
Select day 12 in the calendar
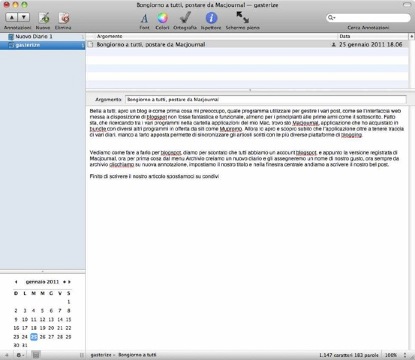[x=42, y=319]
